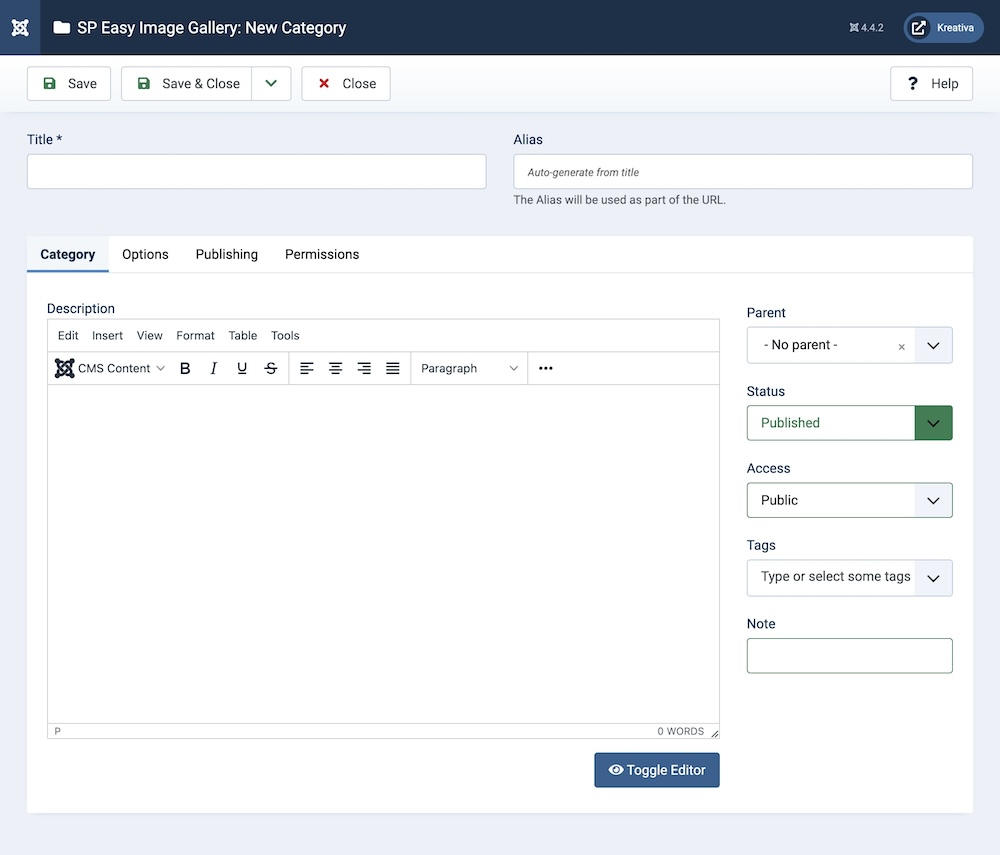
Task: Justify the description text
Action: click(x=393, y=368)
